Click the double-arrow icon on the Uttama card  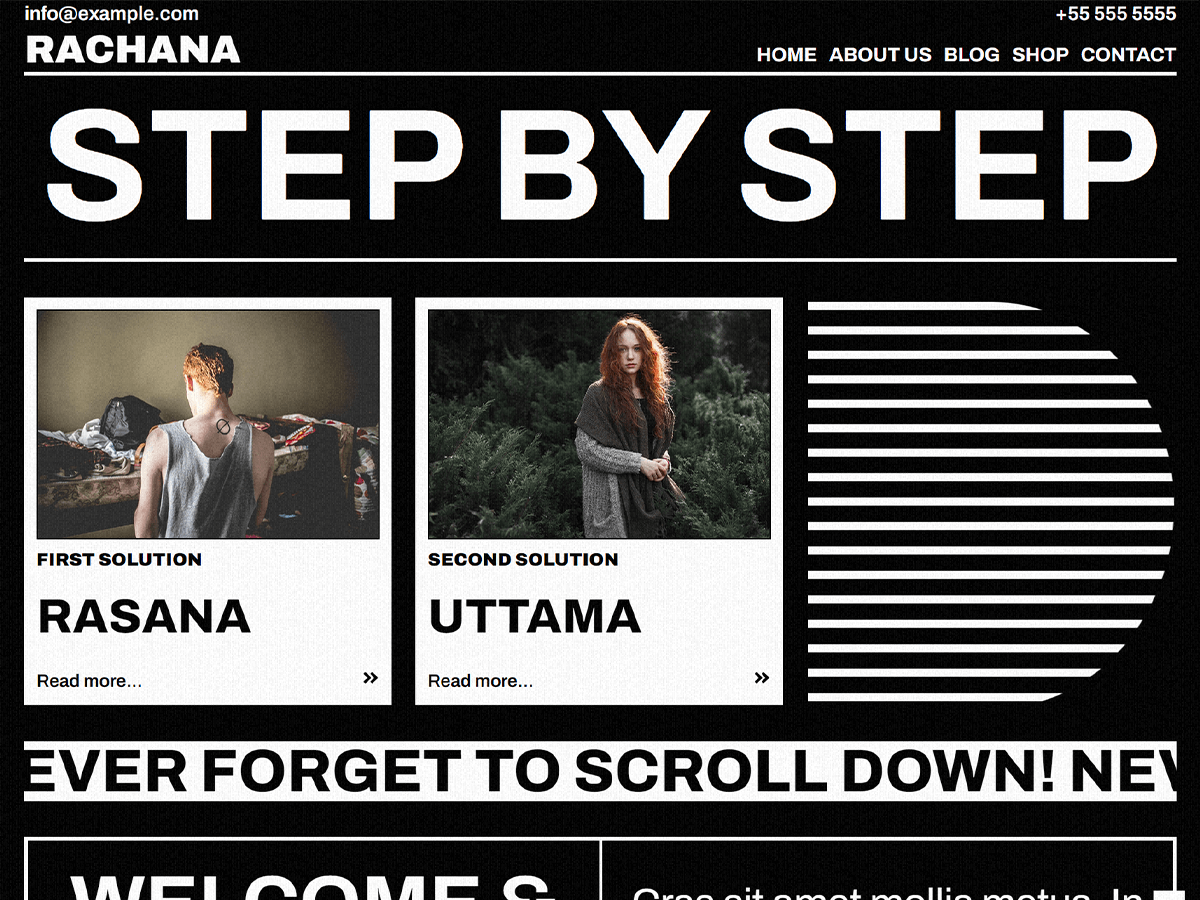[x=761, y=678]
